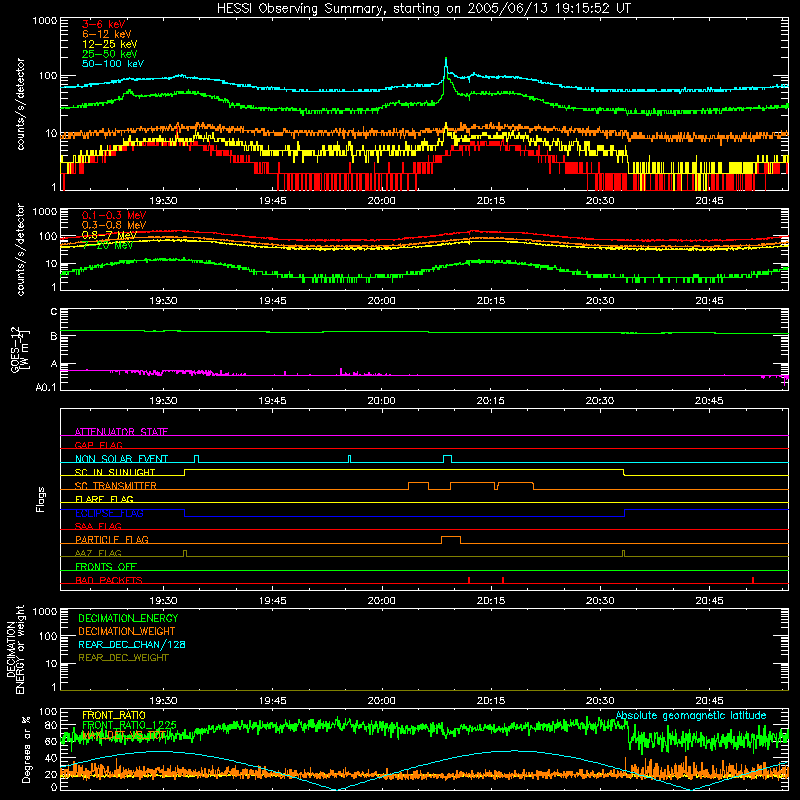
Task: Click the GOES-12 axis label
Action: (19, 349)
